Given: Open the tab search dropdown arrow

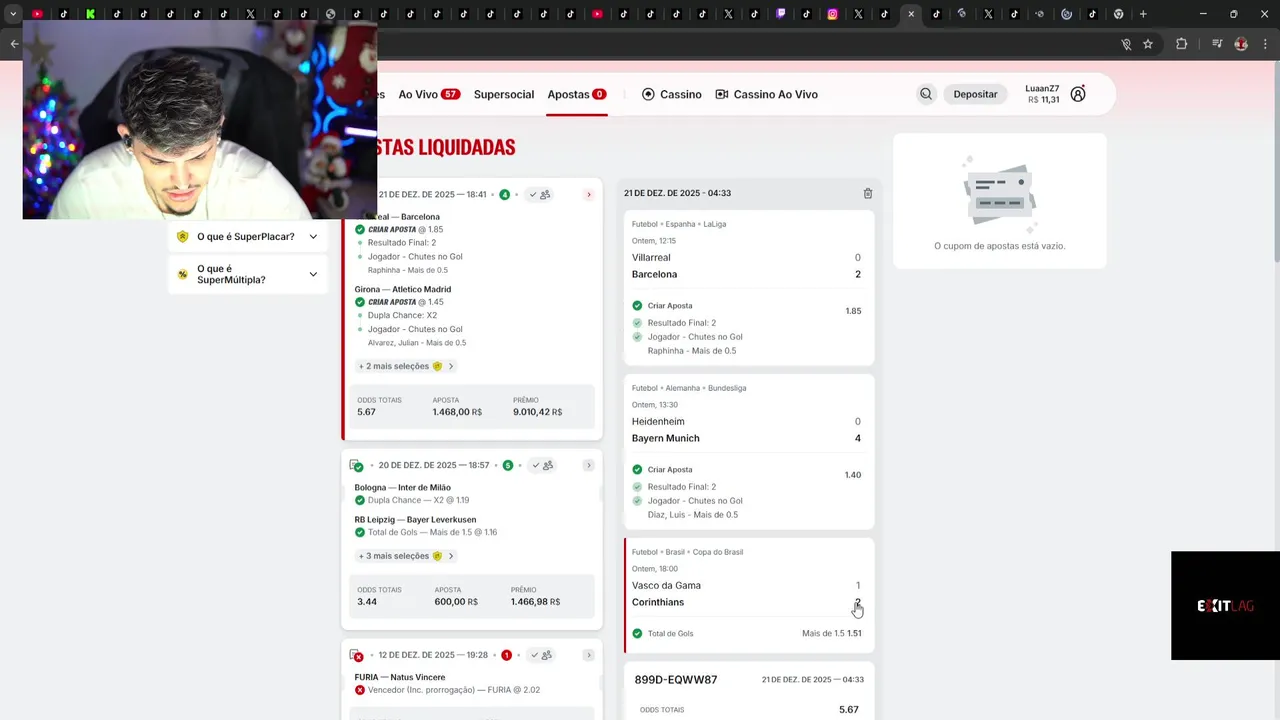Looking at the screenshot, I should pyautogui.click(x=13, y=14).
